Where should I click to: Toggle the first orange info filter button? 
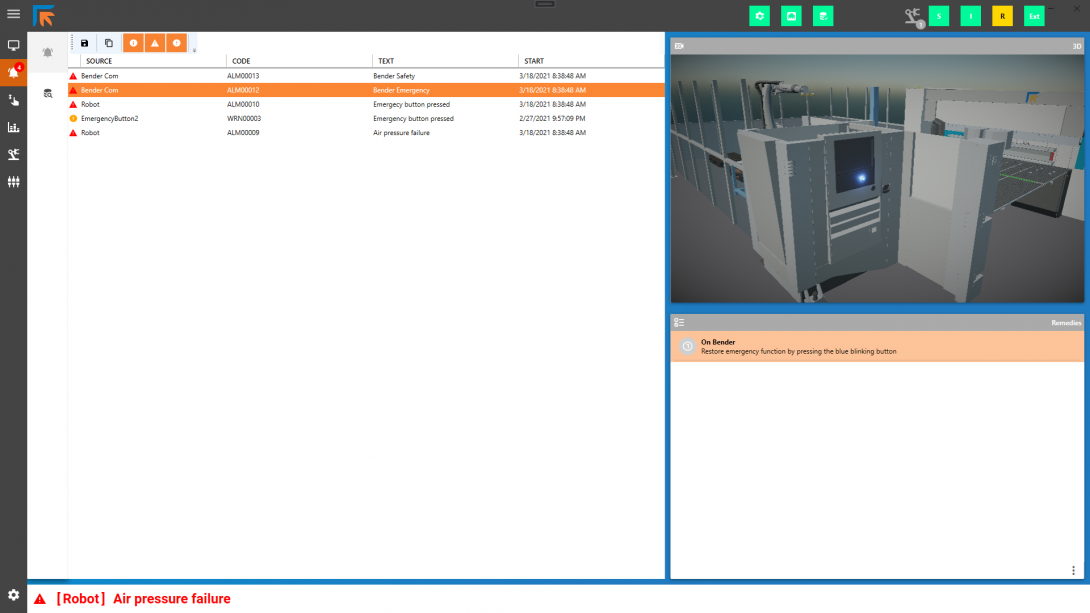(133, 43)
